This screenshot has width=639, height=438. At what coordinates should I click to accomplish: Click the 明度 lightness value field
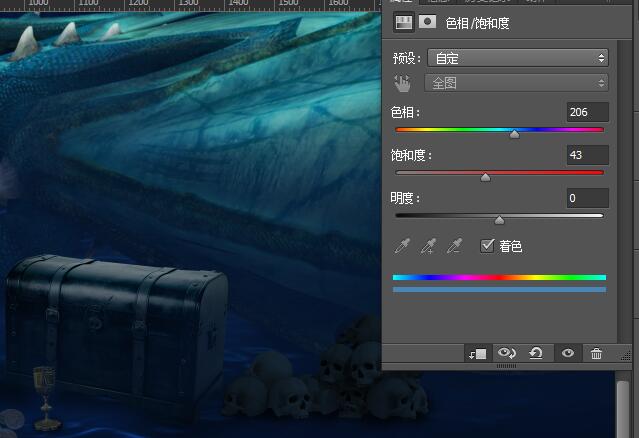pyautogui.click(x=587, y=198)
